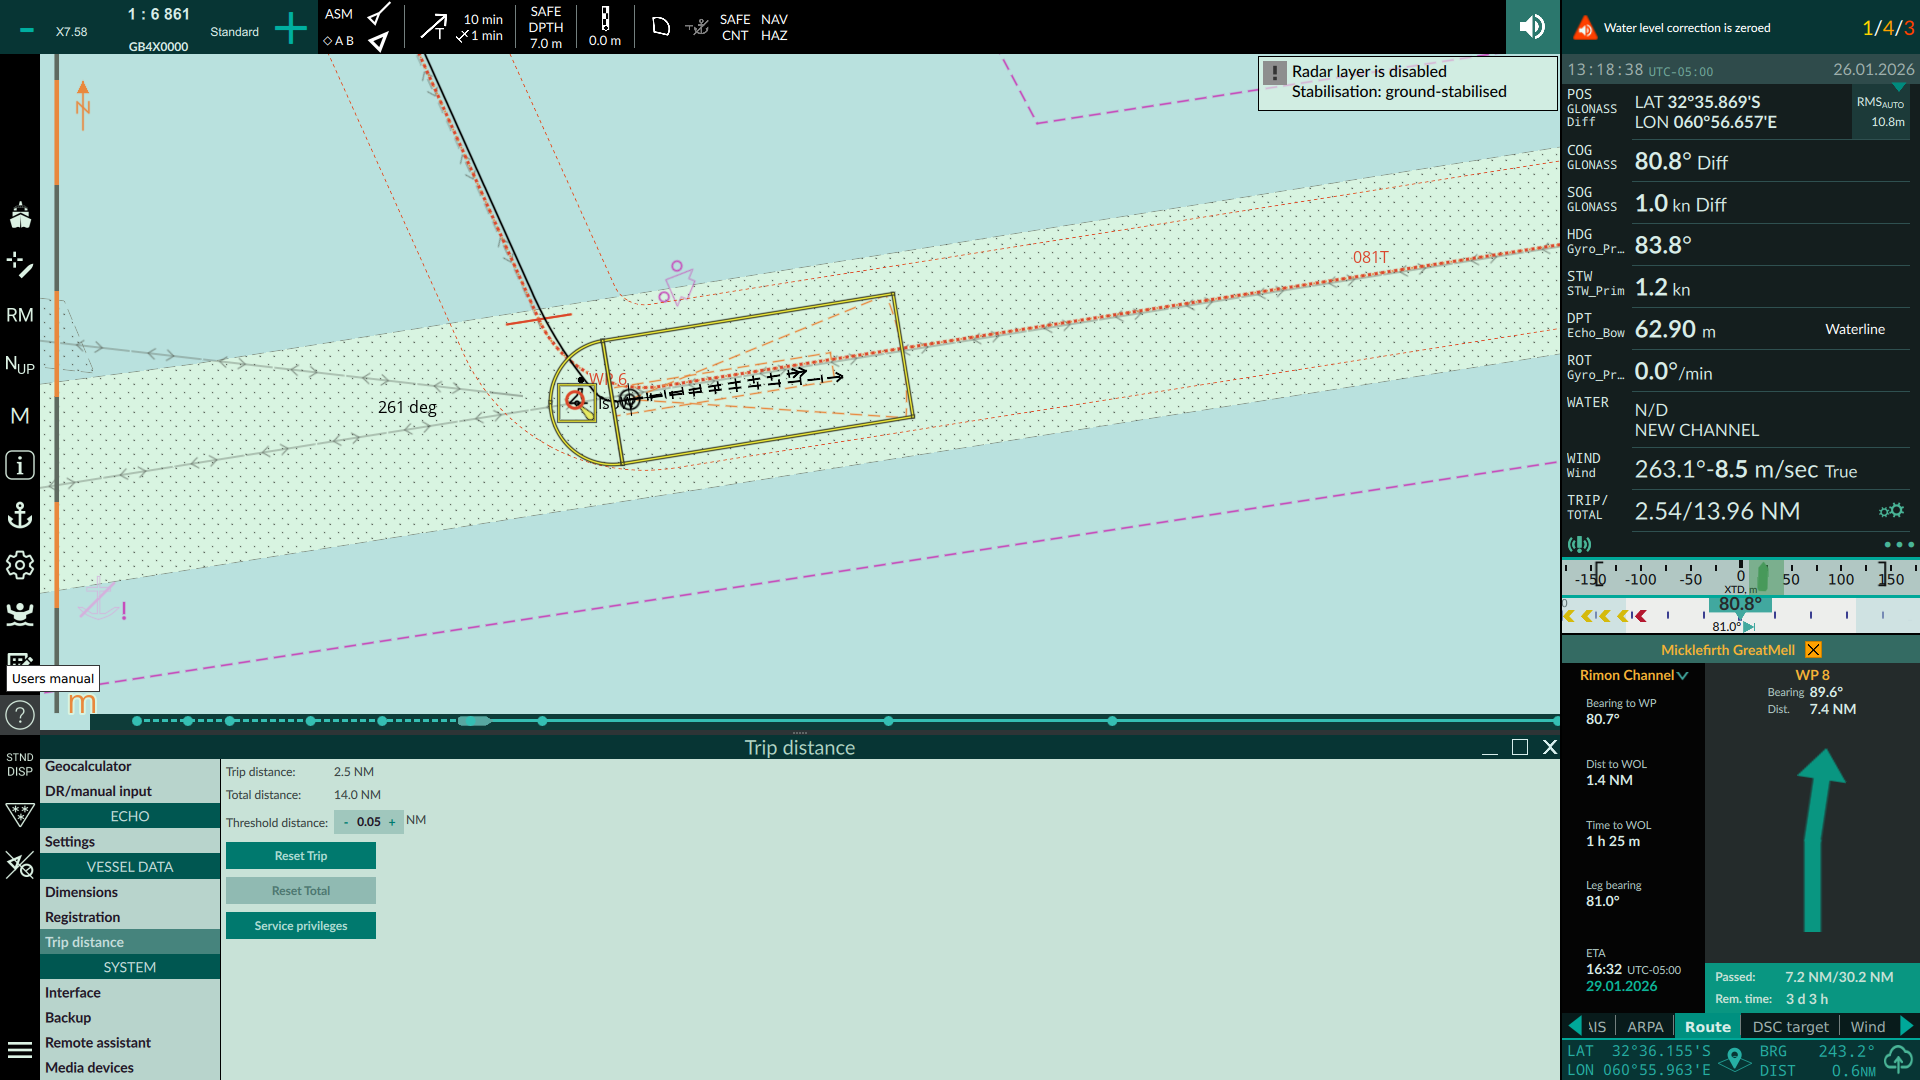Click the Service privileges button
The image size is (1920, 1080).
pos(301,926)
